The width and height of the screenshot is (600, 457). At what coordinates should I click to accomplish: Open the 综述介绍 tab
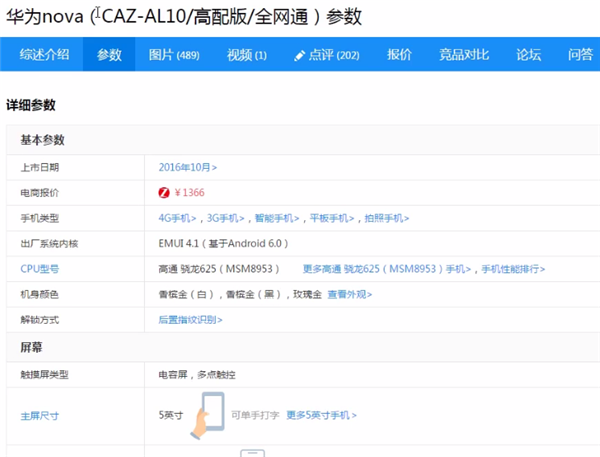pyautogui.click(x=44, y=54)
